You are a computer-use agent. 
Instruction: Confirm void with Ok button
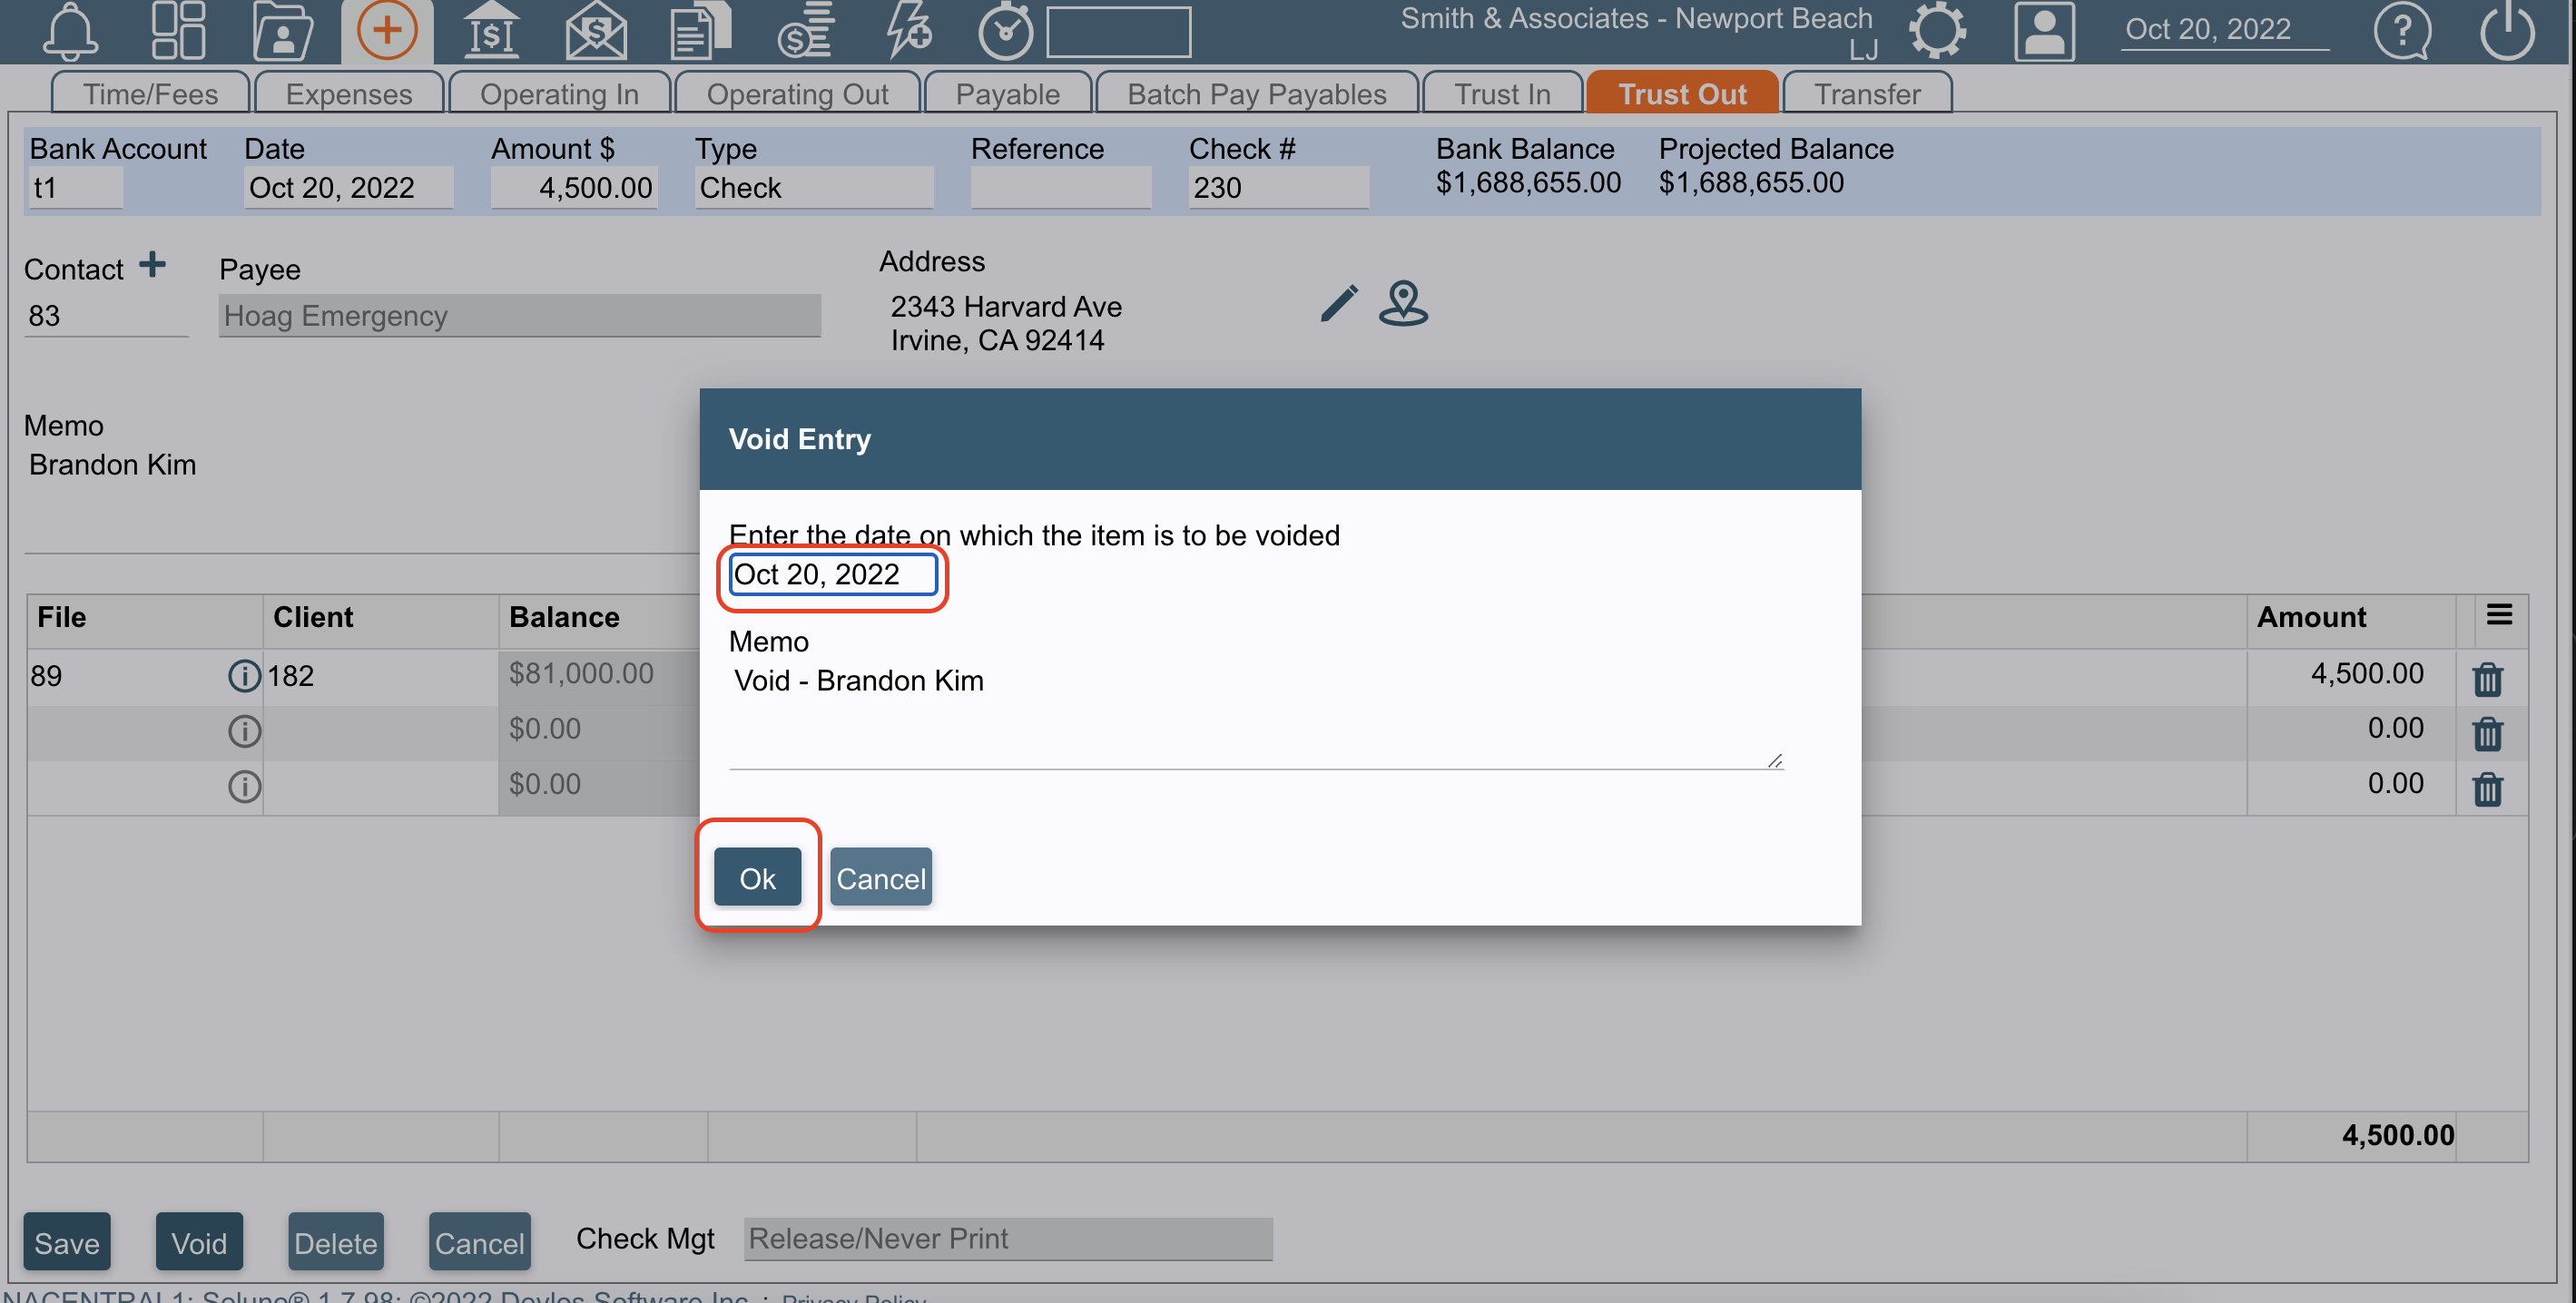(757, 877)
